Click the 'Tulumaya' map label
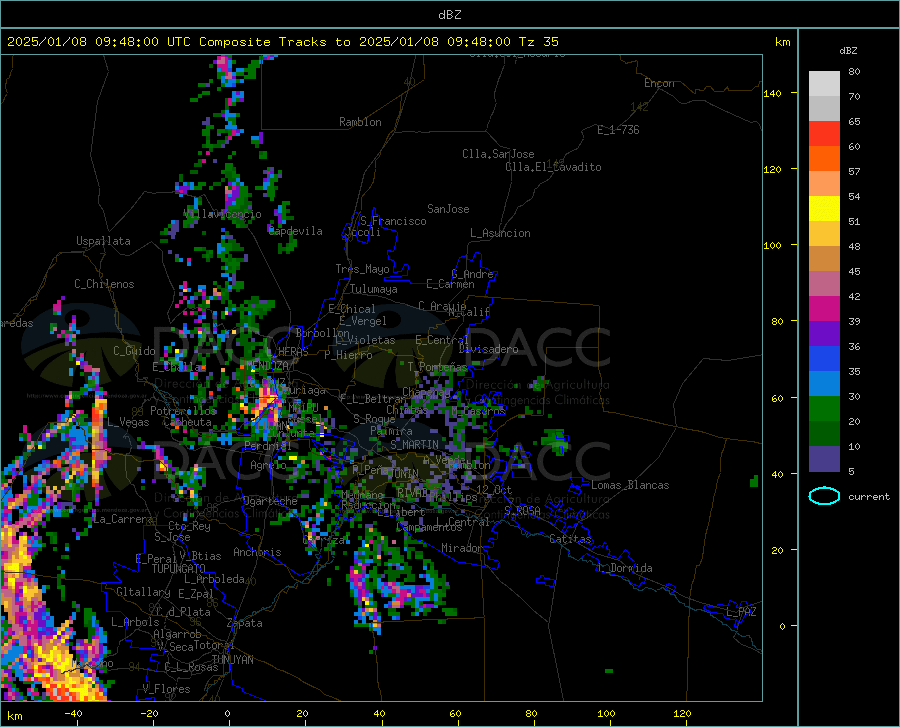This screenshot has height=727, width=900. point(374,289)
